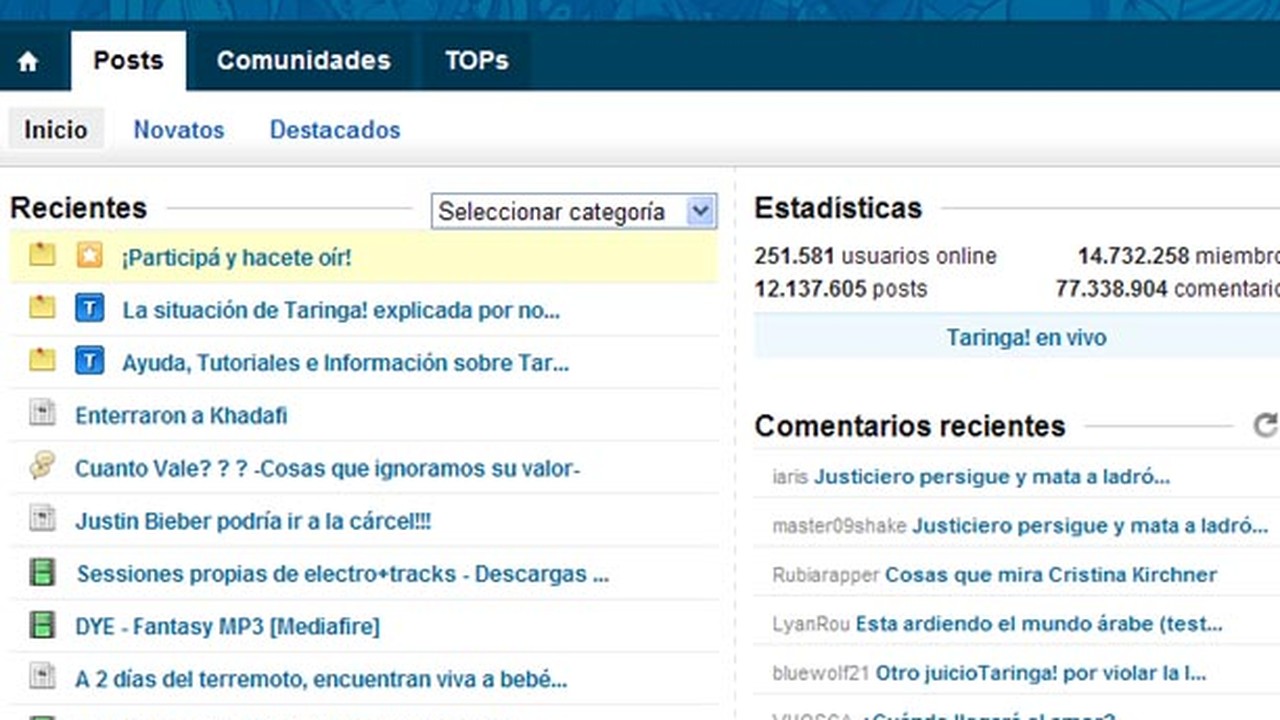
Task: Click the green MP3 icon on "DYE - Fantasy MP3"
Action: [41, 624]
